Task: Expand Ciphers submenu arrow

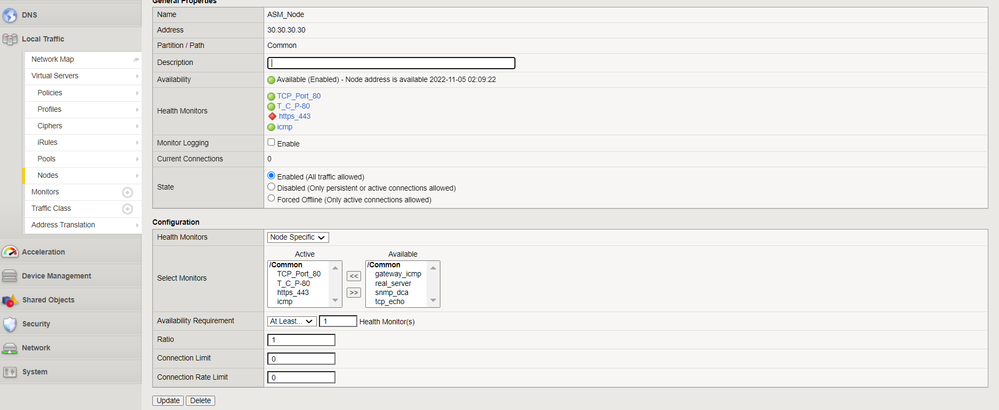Action: (136, 126)
